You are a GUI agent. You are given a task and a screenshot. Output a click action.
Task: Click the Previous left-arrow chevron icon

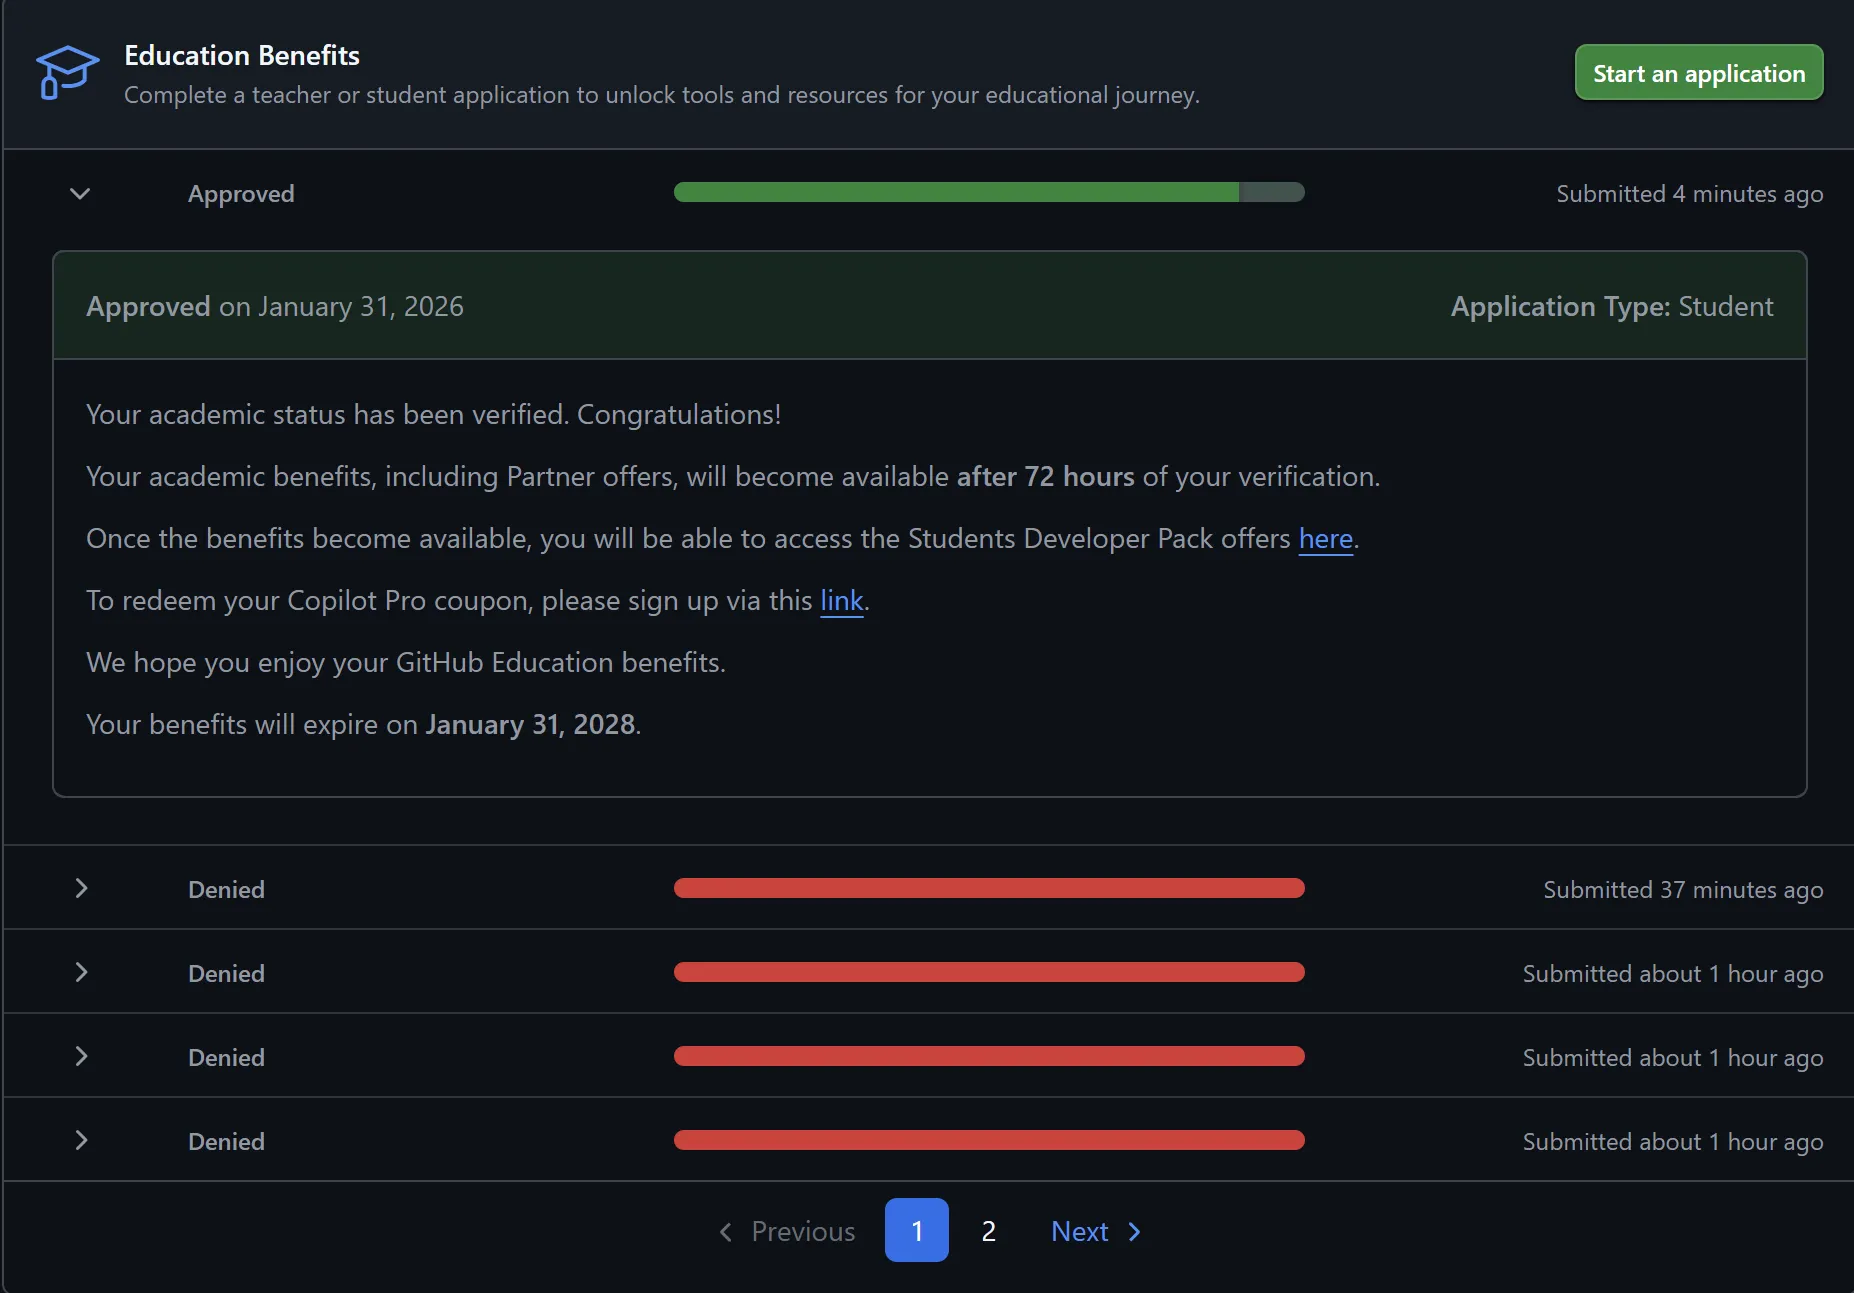point(726,1231)
